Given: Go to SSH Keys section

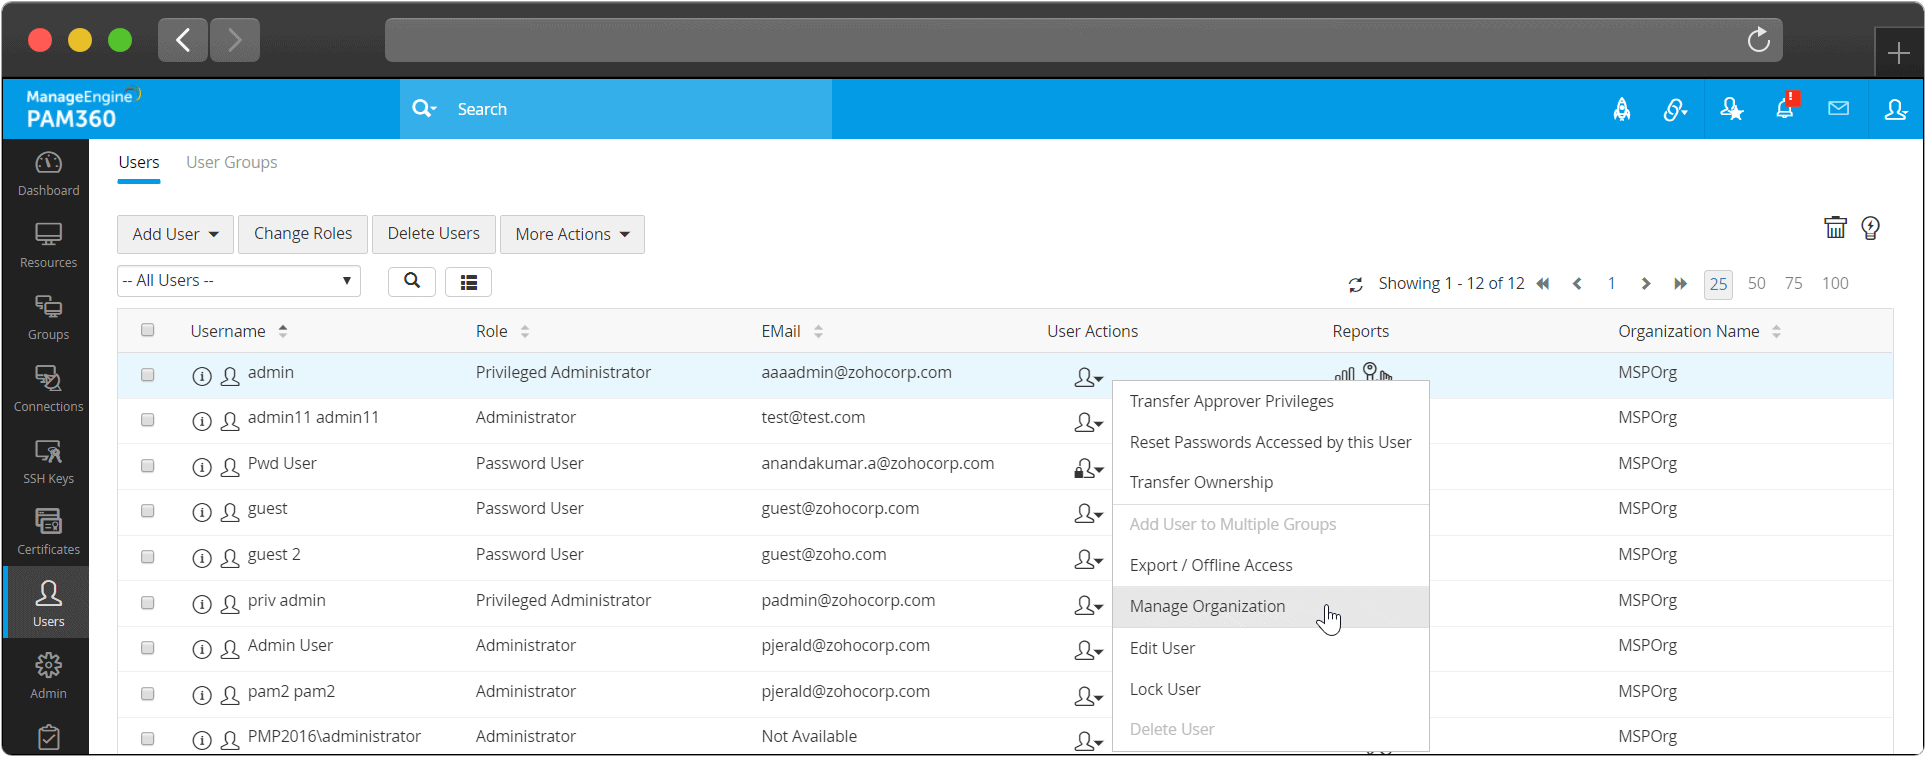Looking at the screenshot, I should [x=48, y=462].
